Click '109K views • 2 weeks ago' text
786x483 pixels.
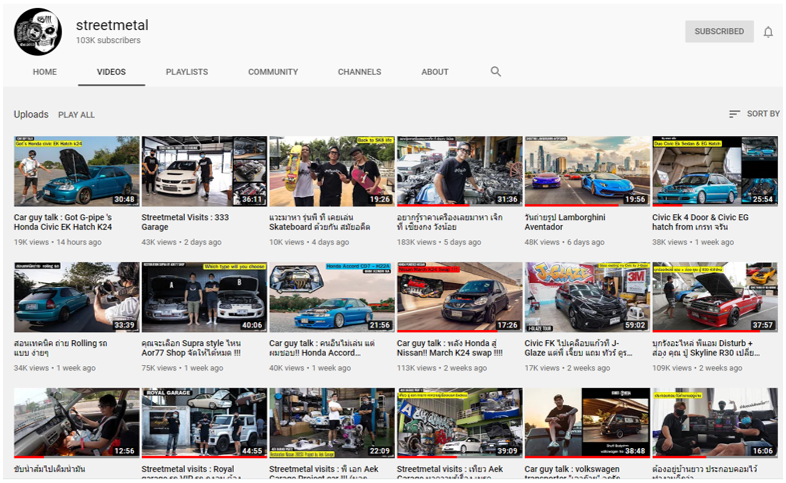697,368
